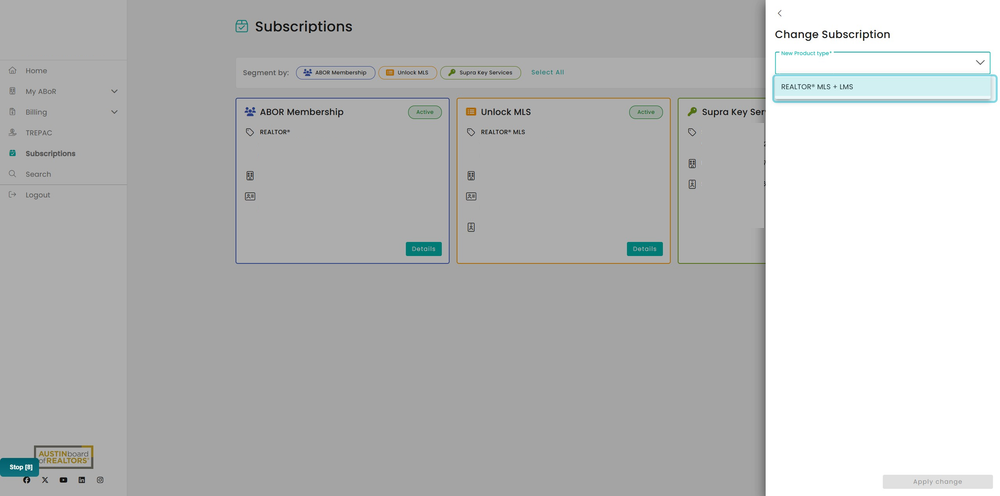Toggle the New Product type dropdown chevron
1000x496 pixels.
[x=980, y=62]
